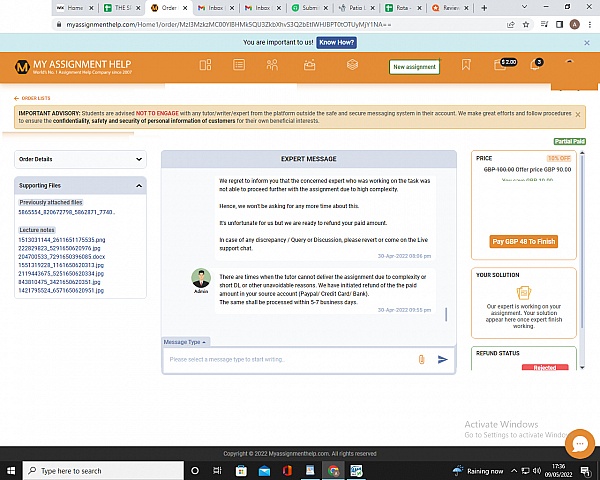Click the bookmark icon in header
Image resolution: width=600 pixels, height=480 pixels.
click(x=466, y=66)
